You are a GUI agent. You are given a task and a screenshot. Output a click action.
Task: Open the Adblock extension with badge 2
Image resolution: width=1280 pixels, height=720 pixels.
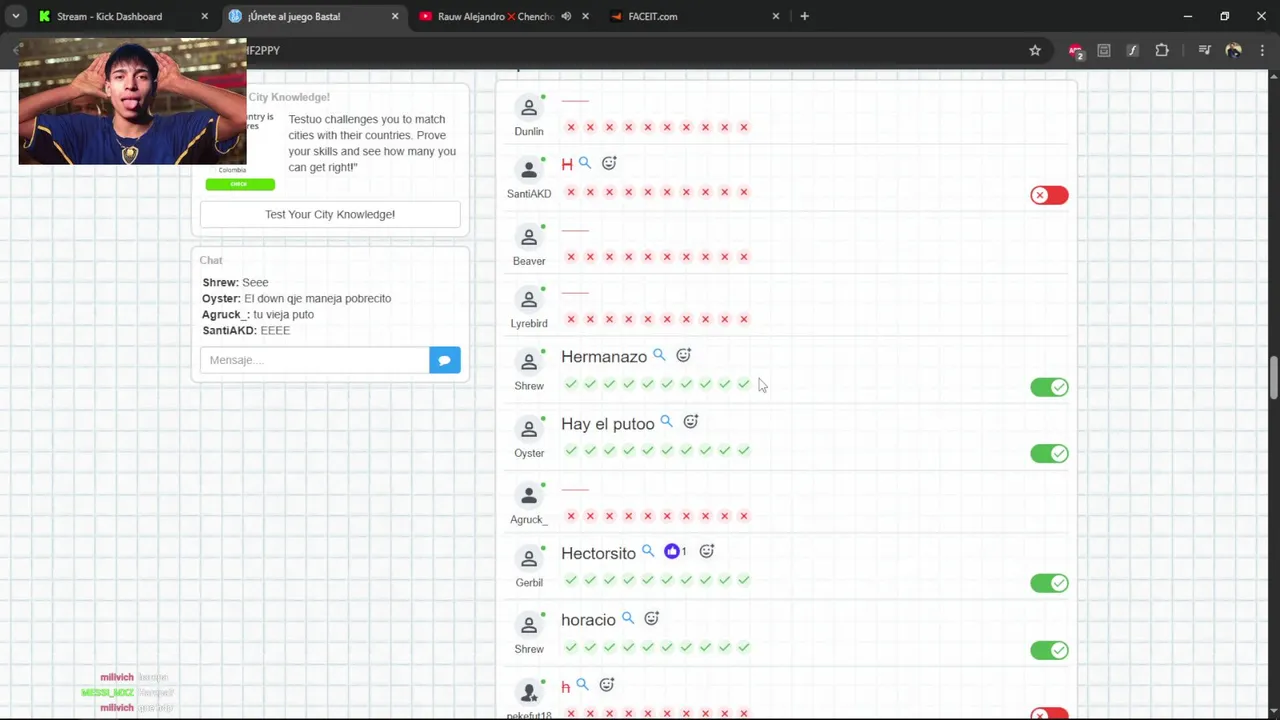1075,50
